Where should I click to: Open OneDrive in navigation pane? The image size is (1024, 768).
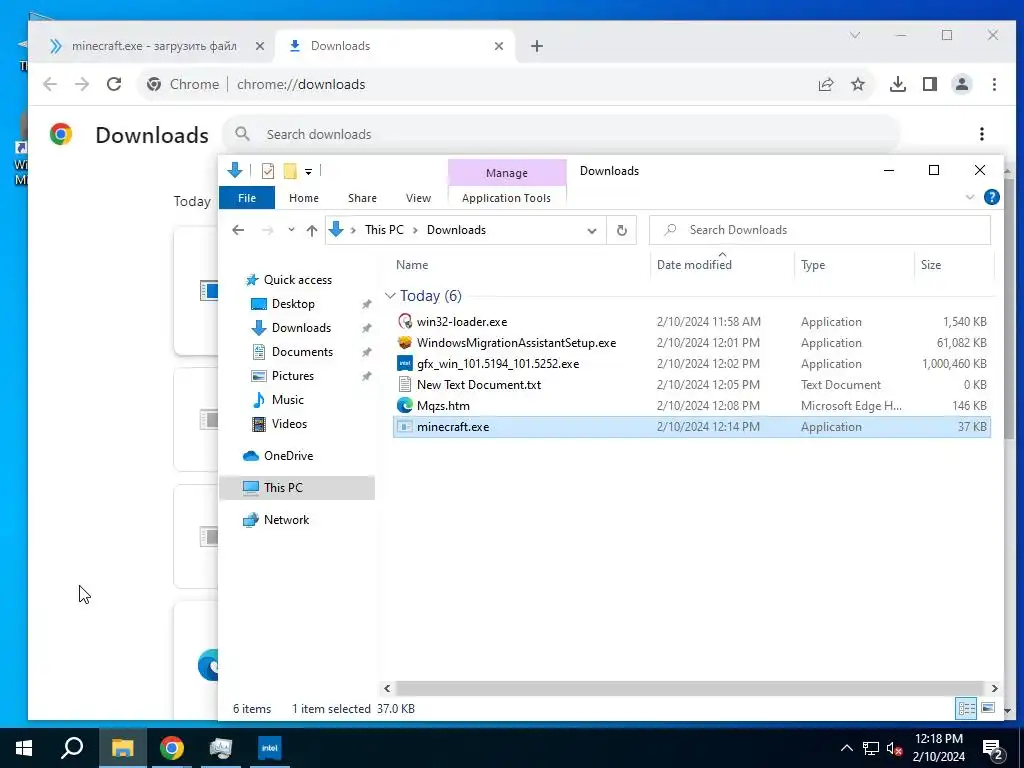(x=288, y=456)
